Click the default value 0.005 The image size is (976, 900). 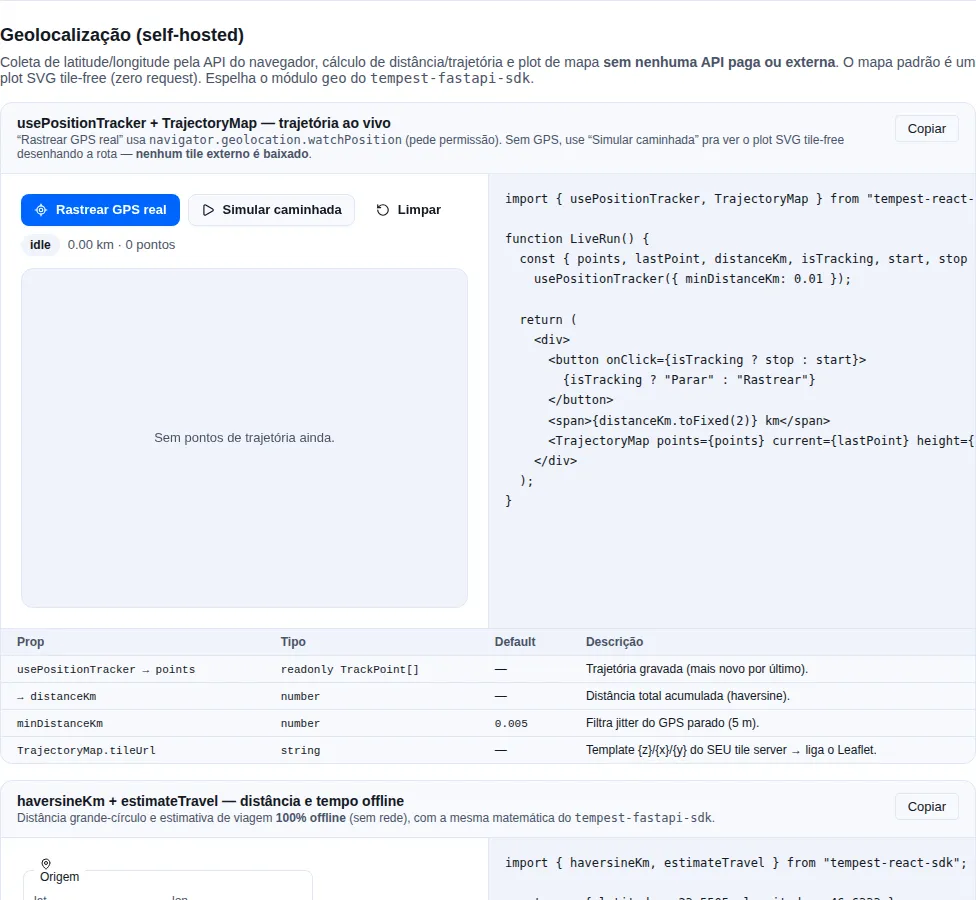pos(511,723)
